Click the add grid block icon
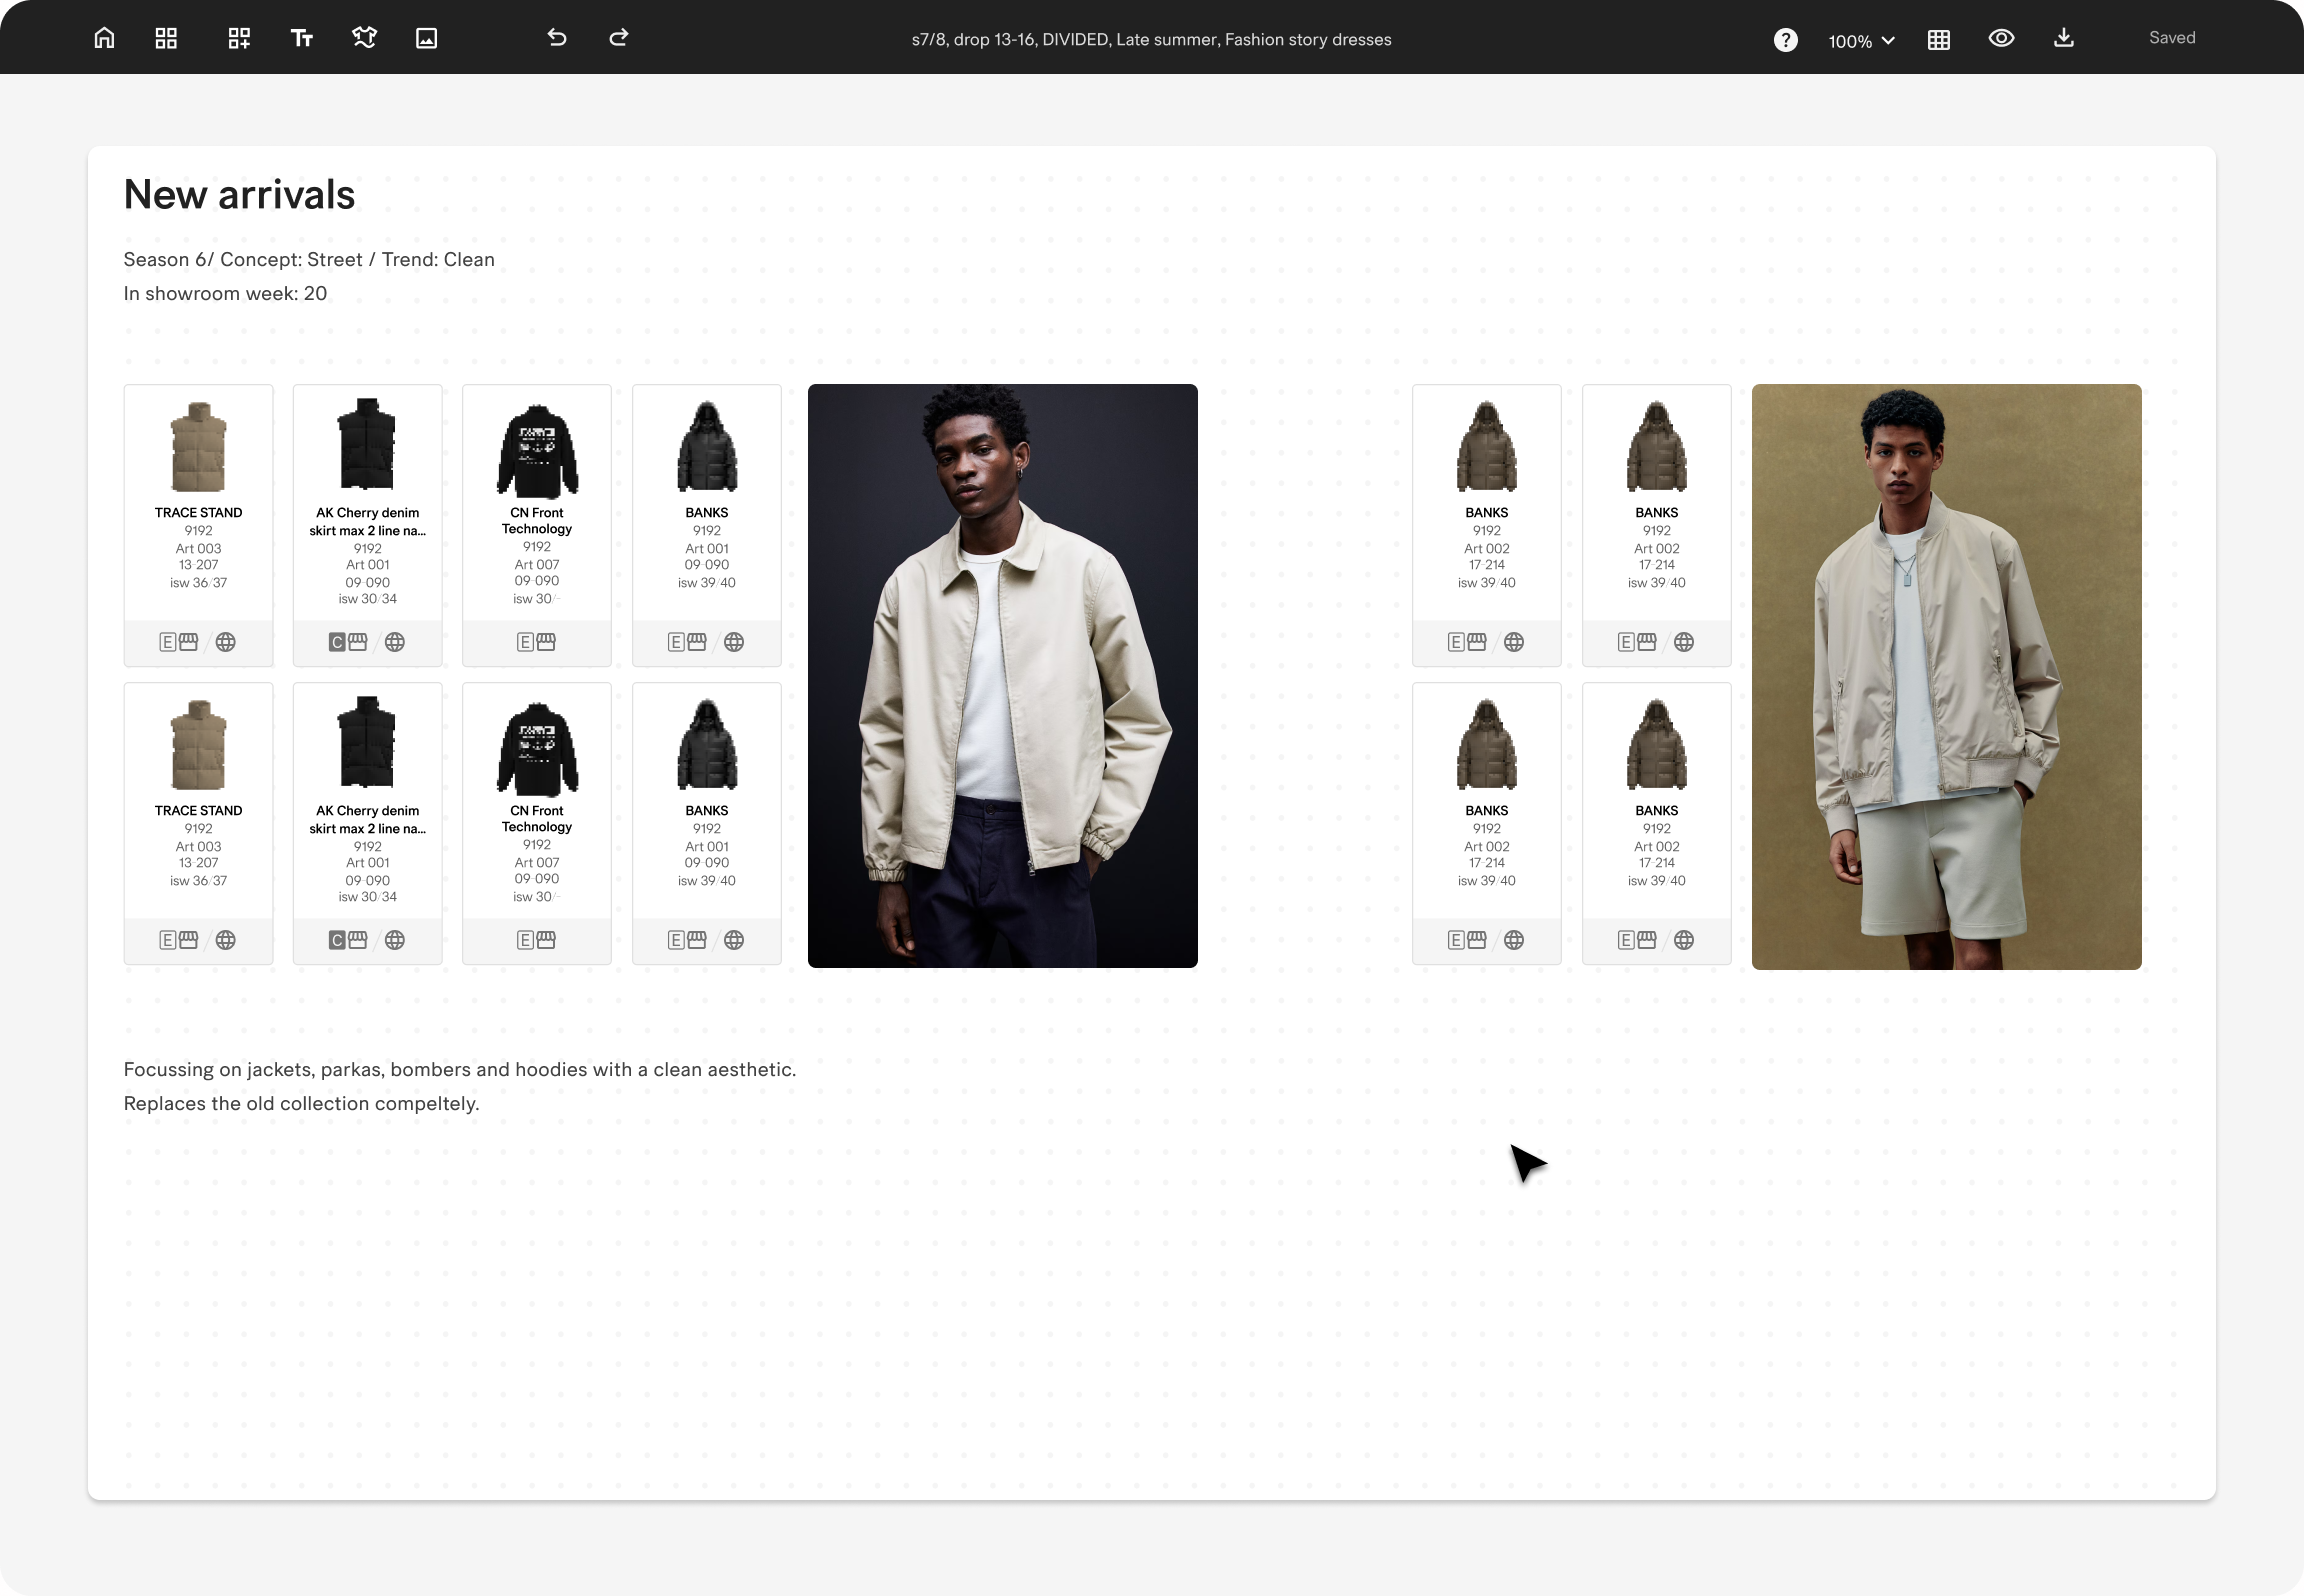The image size is (2304, 1596). (x=238, y=38)
